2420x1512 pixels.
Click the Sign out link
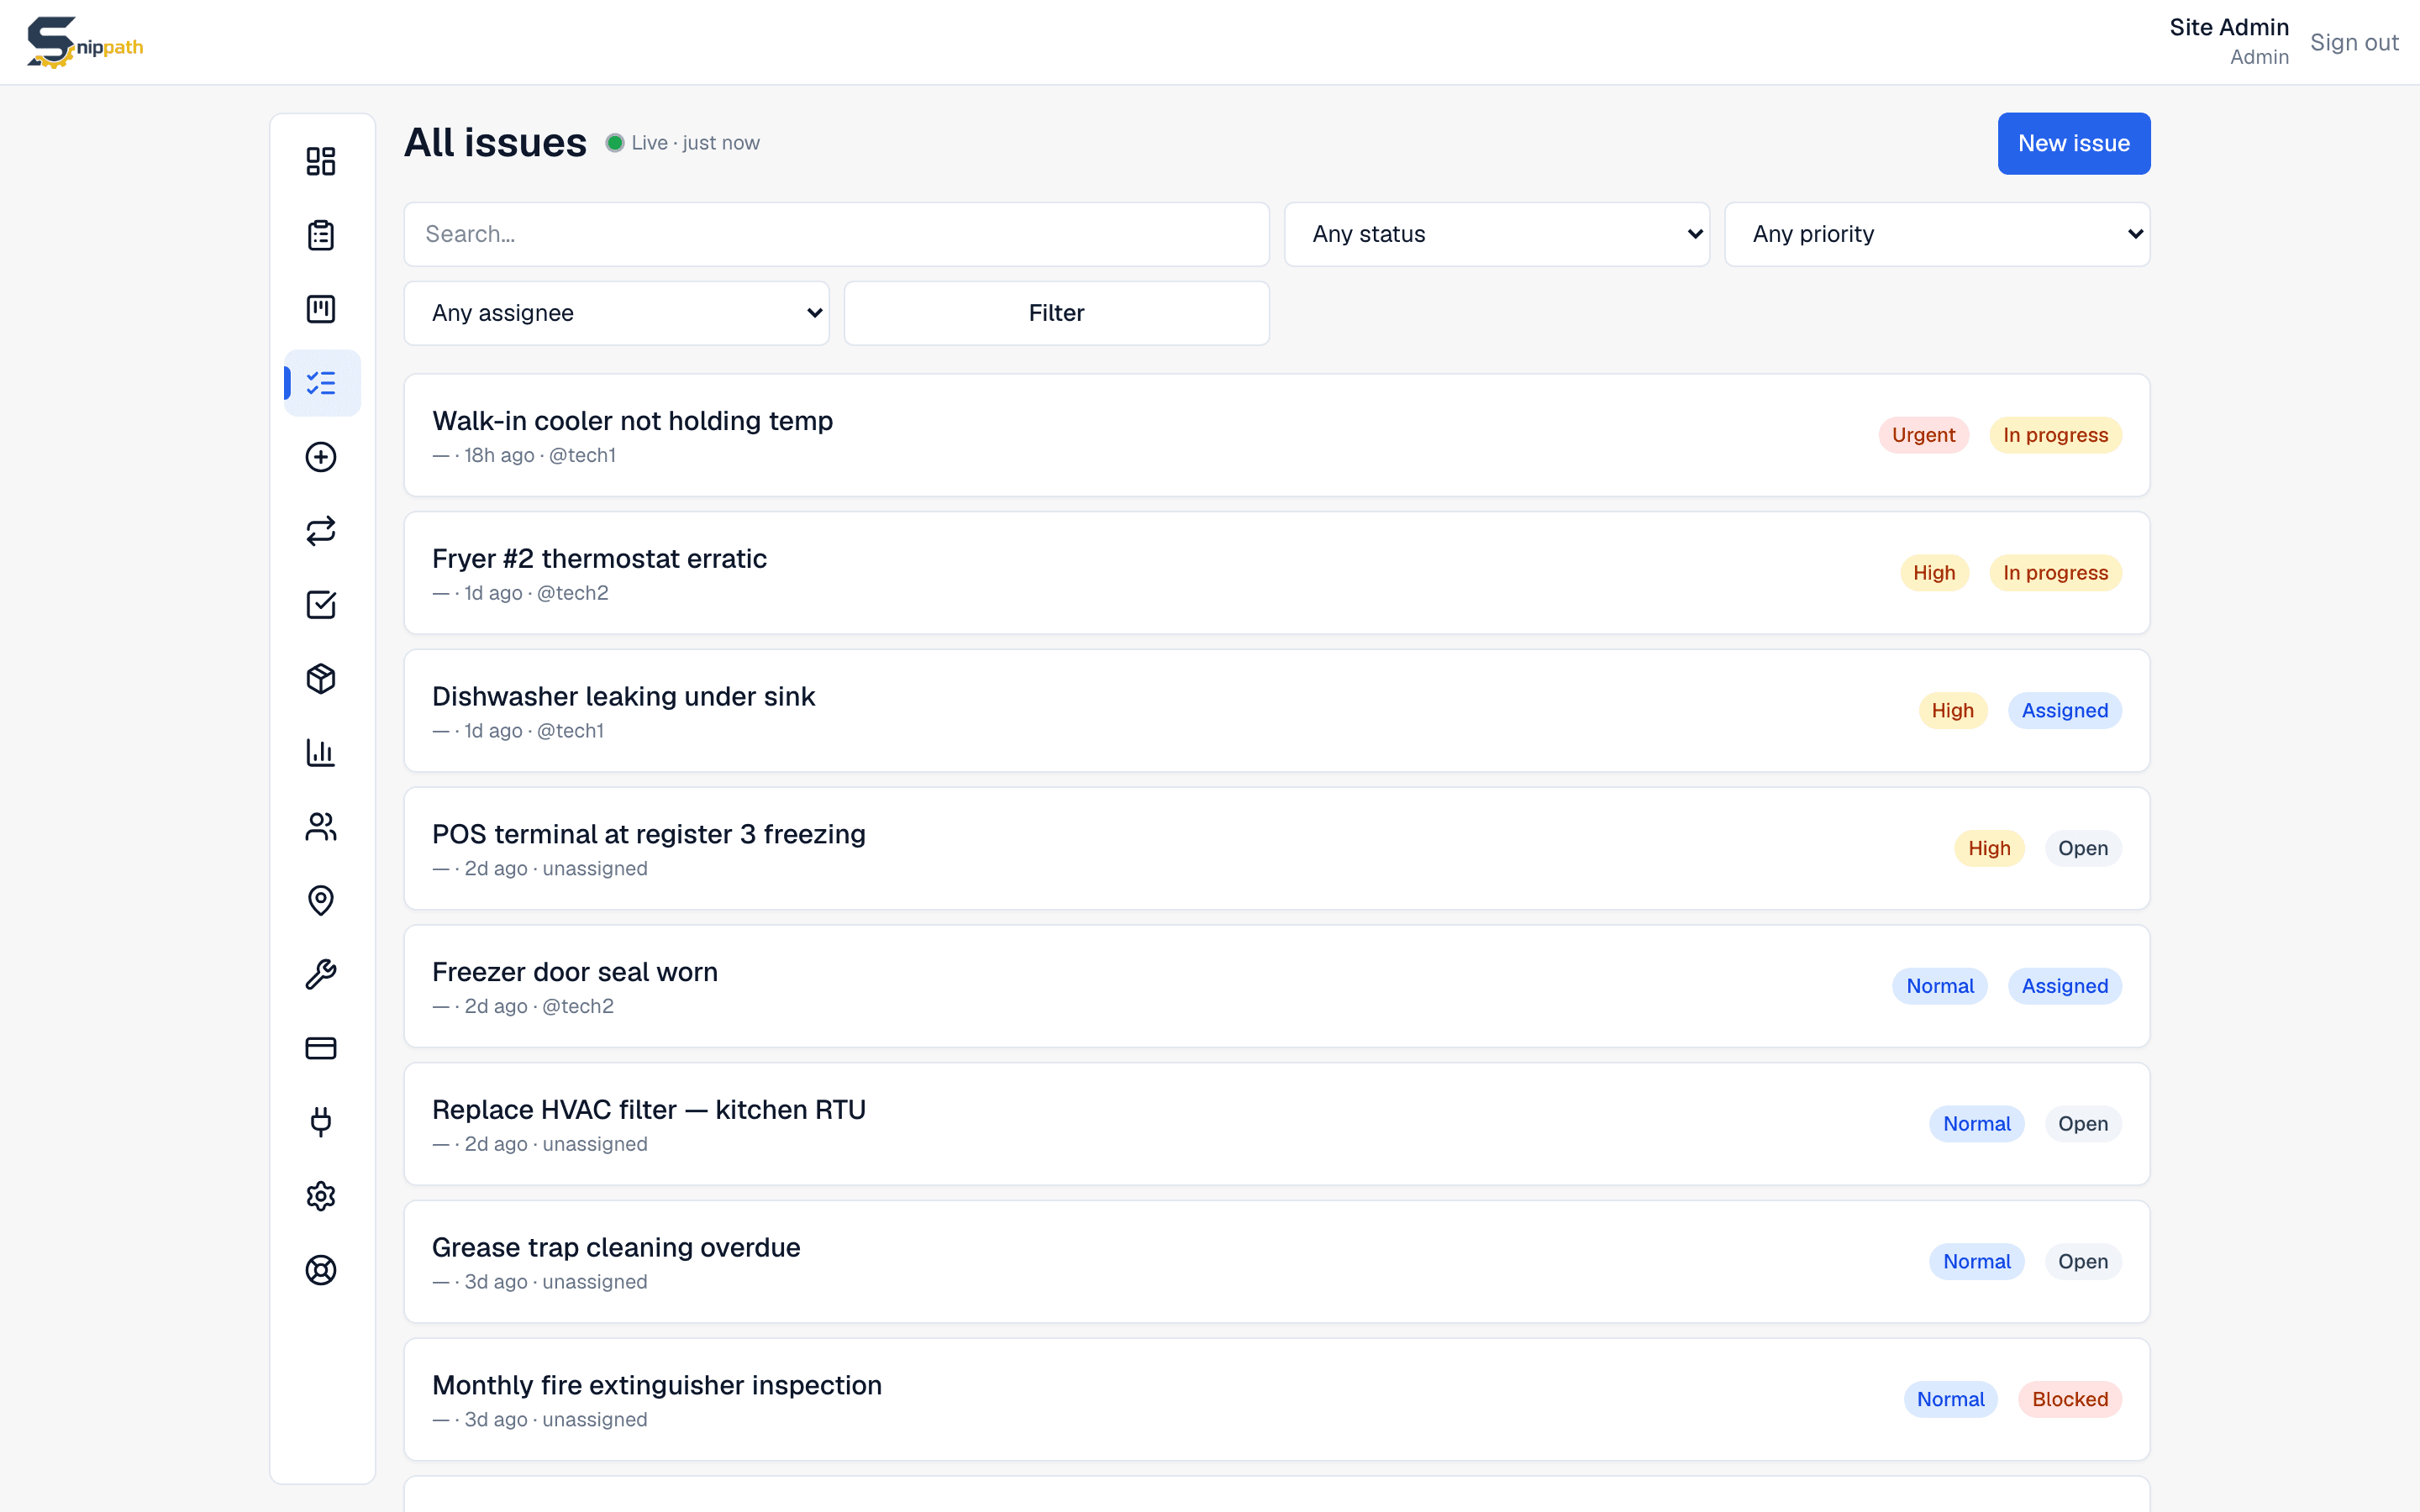(2354, 42)
